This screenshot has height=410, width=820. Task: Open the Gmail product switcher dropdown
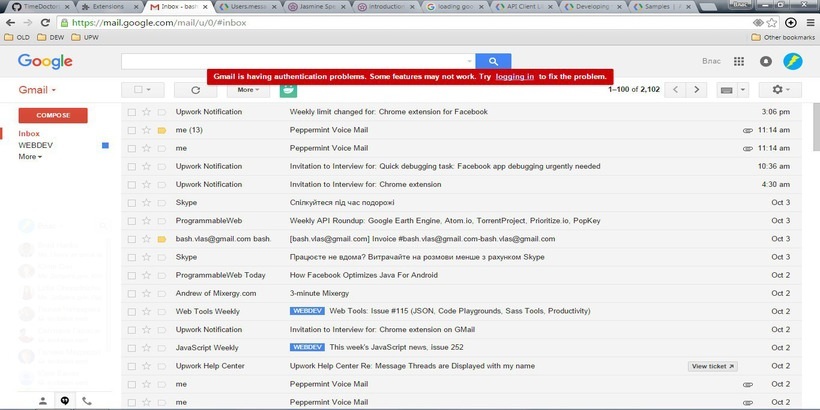click(x=38, y=90)
